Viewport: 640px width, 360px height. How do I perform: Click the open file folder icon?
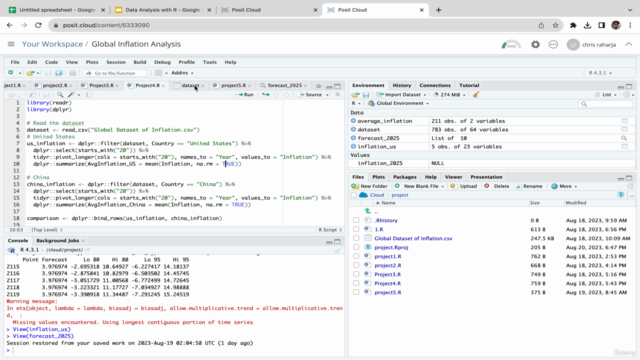pyautogui.click(x=30, y=73)
